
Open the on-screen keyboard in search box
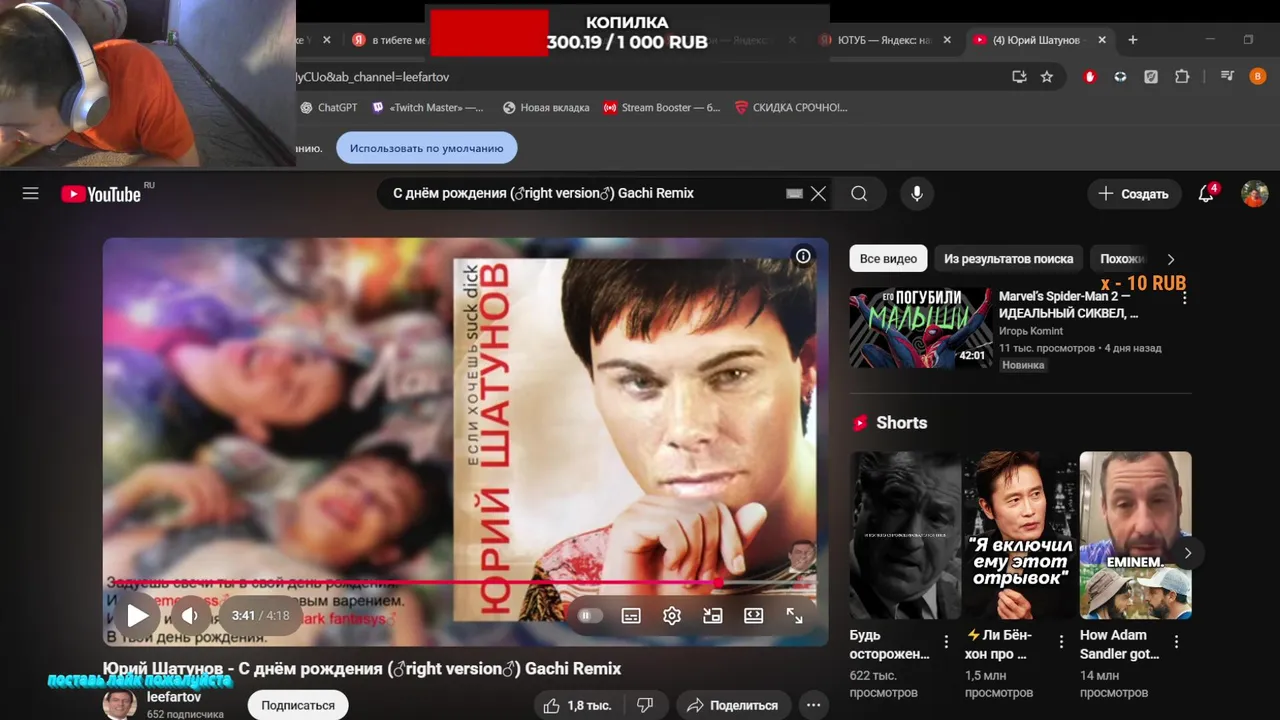[795, 194]
